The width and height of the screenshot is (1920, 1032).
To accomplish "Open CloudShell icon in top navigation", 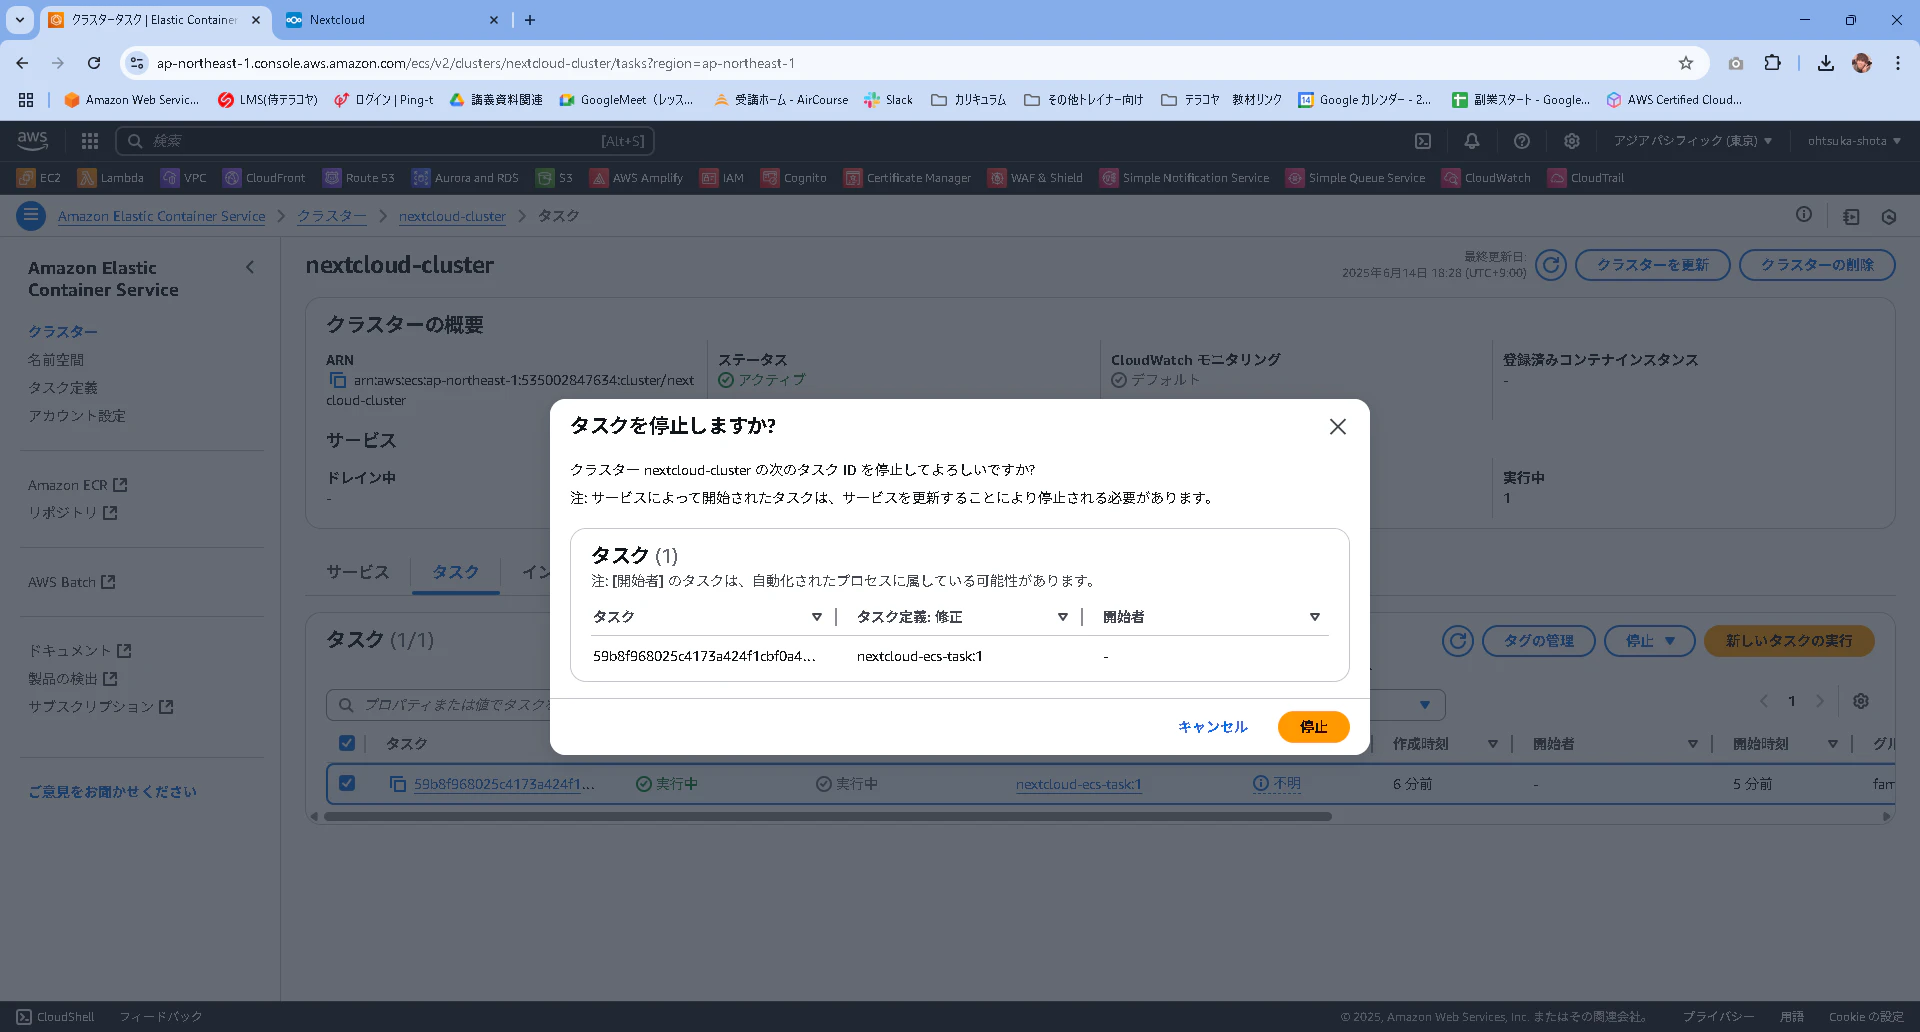I will [x=1423, y=141].
